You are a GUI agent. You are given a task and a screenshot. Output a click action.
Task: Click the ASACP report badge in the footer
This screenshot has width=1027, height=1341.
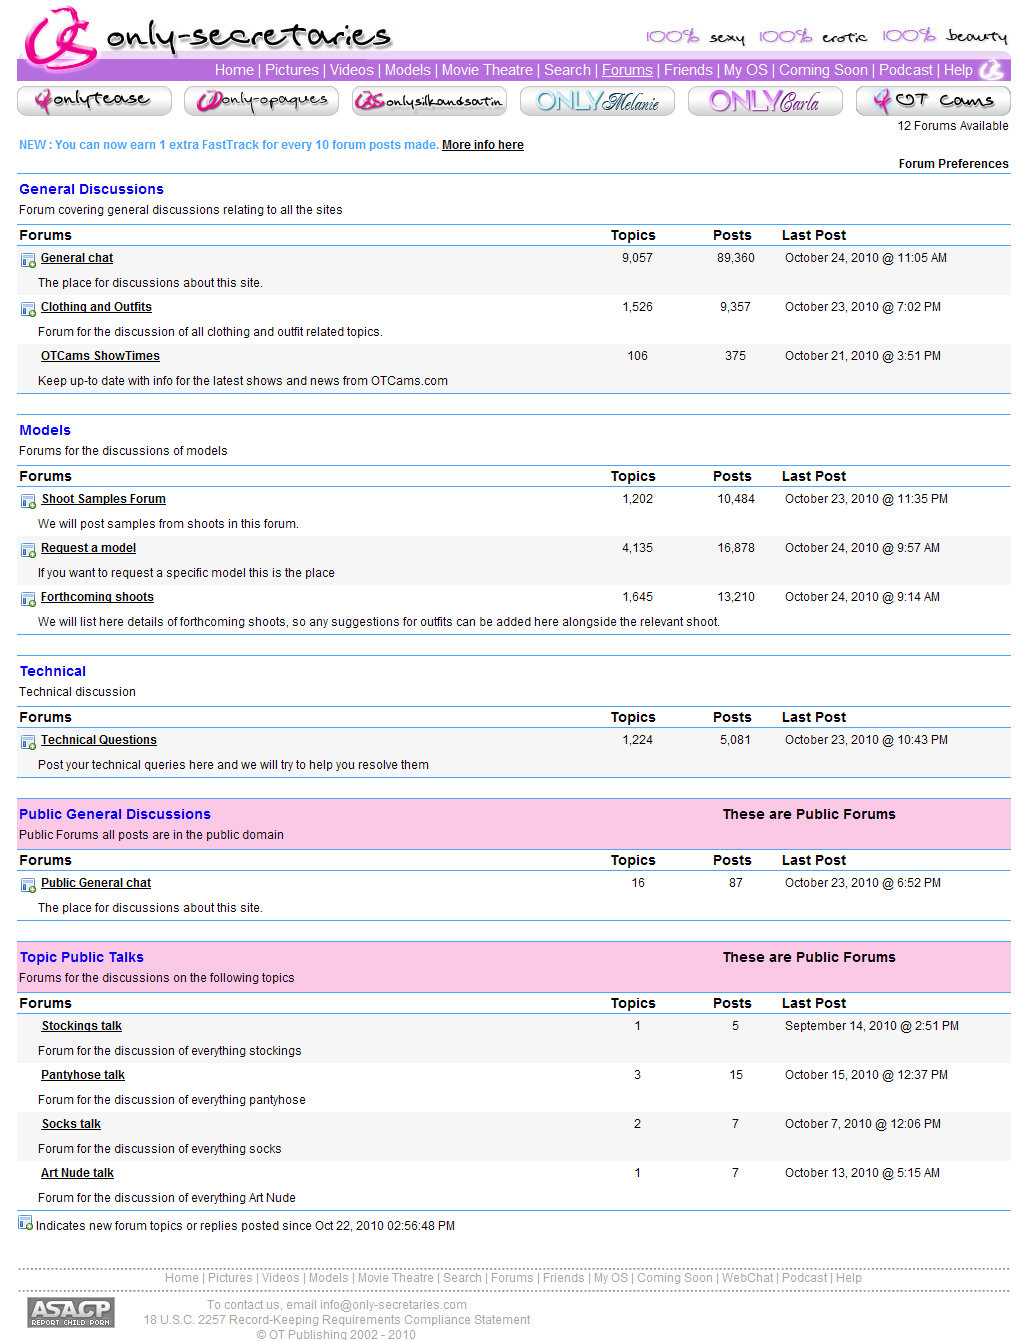71,1312
